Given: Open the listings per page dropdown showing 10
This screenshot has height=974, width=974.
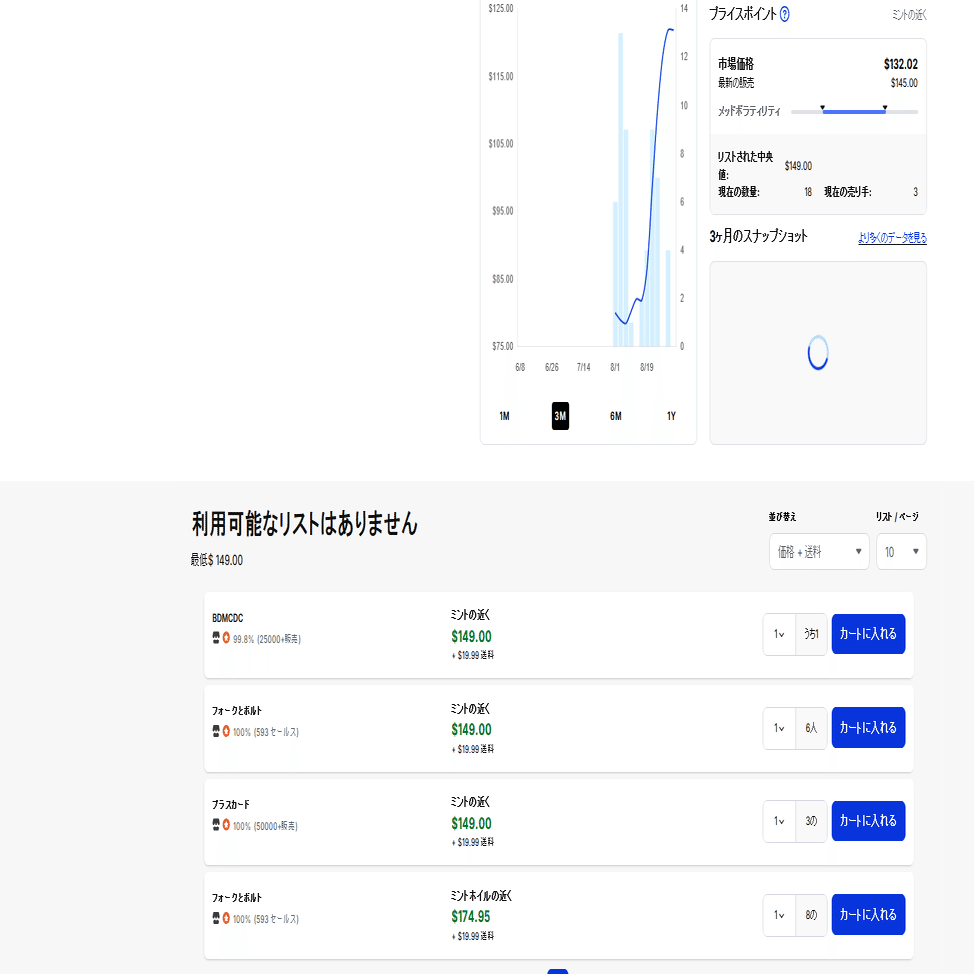Looking at the screenshot, I should (900, 551).
